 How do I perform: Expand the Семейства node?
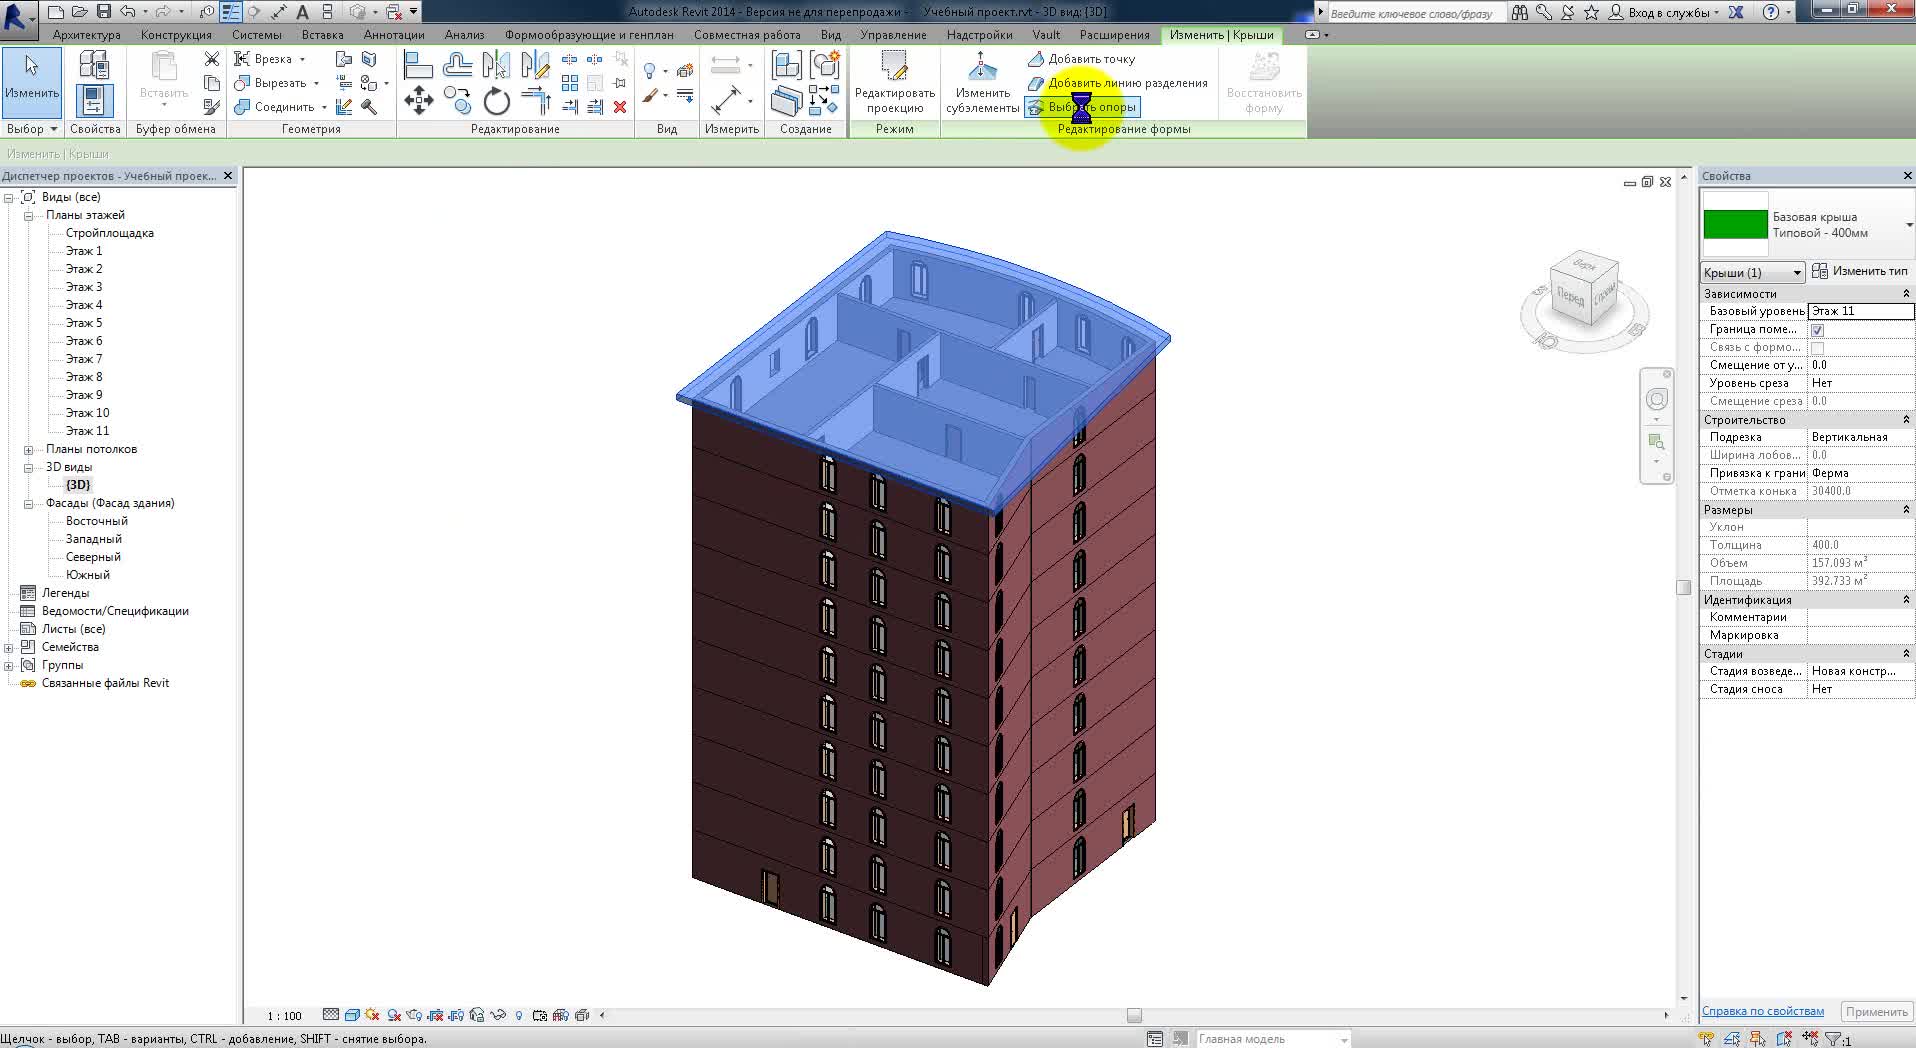tap(8, 647)
